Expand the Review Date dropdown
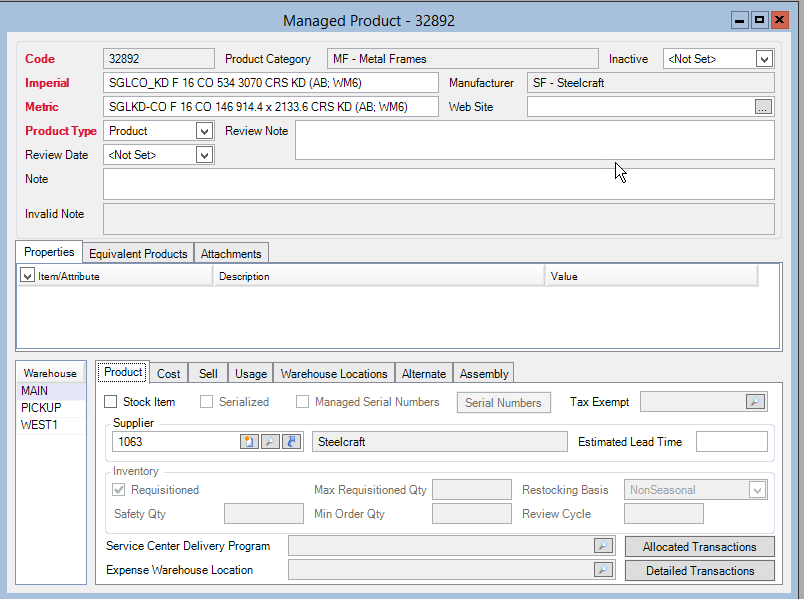Viewport: 804px width, 599px height. (x=204, y=155)
